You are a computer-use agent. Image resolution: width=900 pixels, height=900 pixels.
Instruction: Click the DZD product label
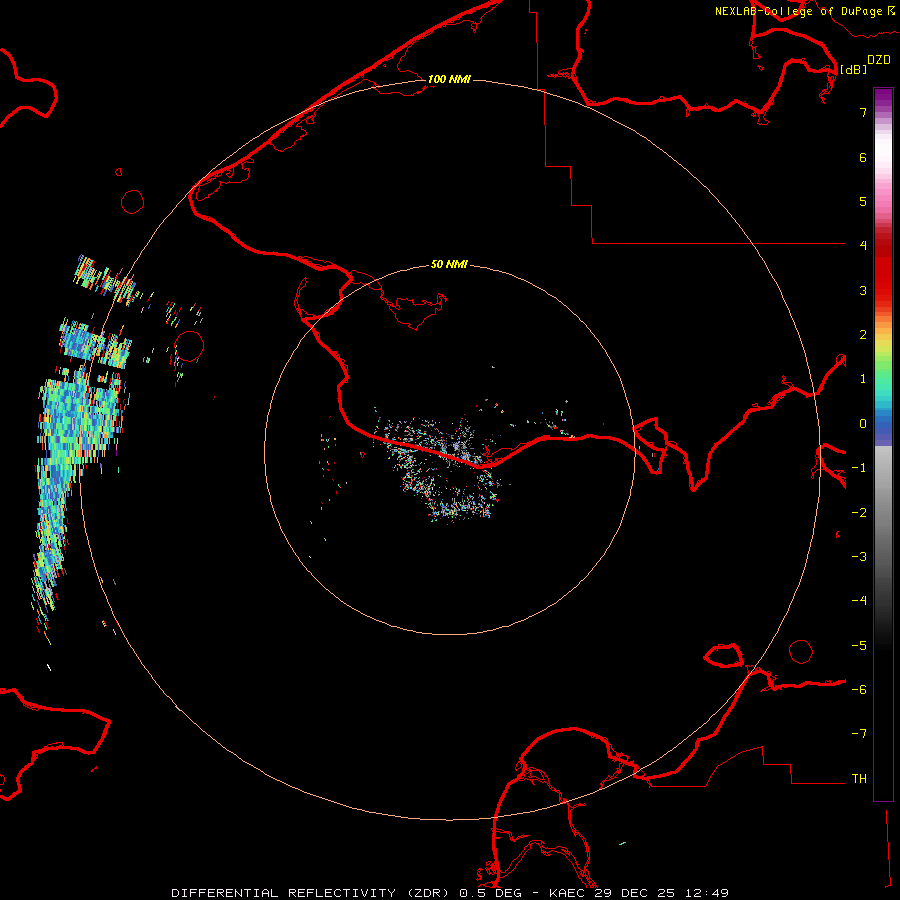click(x=879, y=60)
